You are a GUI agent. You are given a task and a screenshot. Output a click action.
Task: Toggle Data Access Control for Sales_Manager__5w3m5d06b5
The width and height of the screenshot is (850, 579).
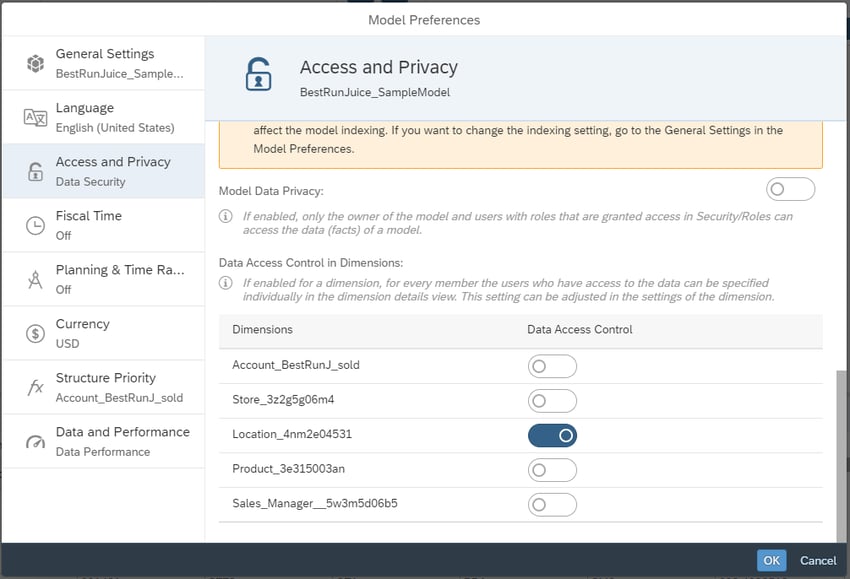click(552, 505)
